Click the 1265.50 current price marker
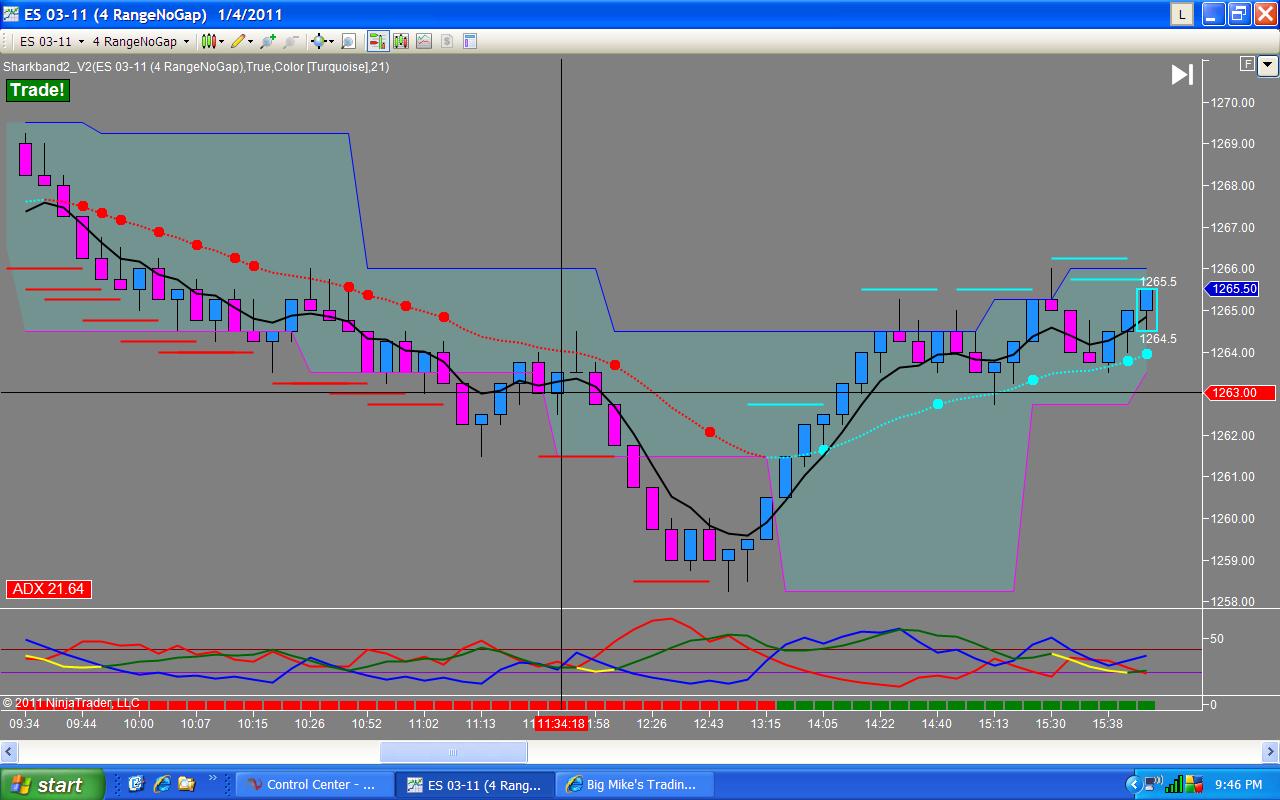The height and width of the screenshot is (800, 1280). click(x=1233, y=289)
